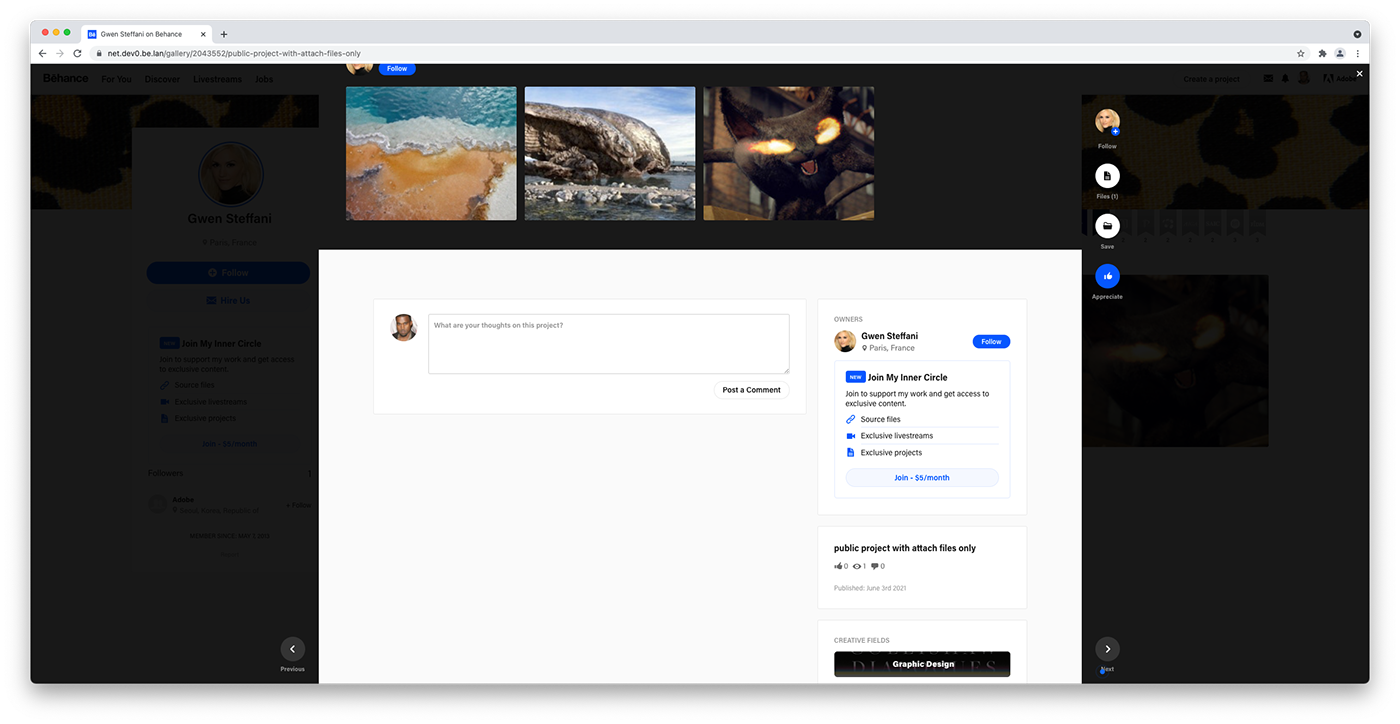The width and height of the screenshot is (1400, 724).
Task: Open a new browser tab
Action: point(224,34)
